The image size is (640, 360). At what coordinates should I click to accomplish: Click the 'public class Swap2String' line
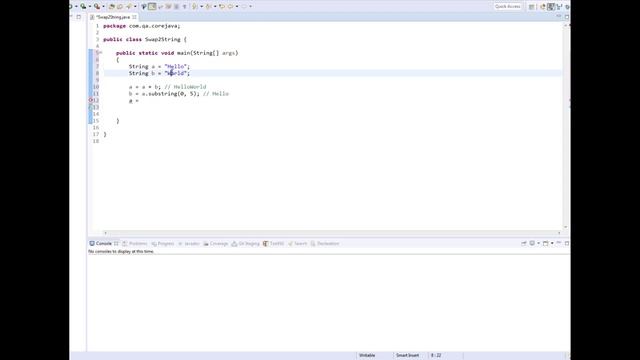coord(145,39)
